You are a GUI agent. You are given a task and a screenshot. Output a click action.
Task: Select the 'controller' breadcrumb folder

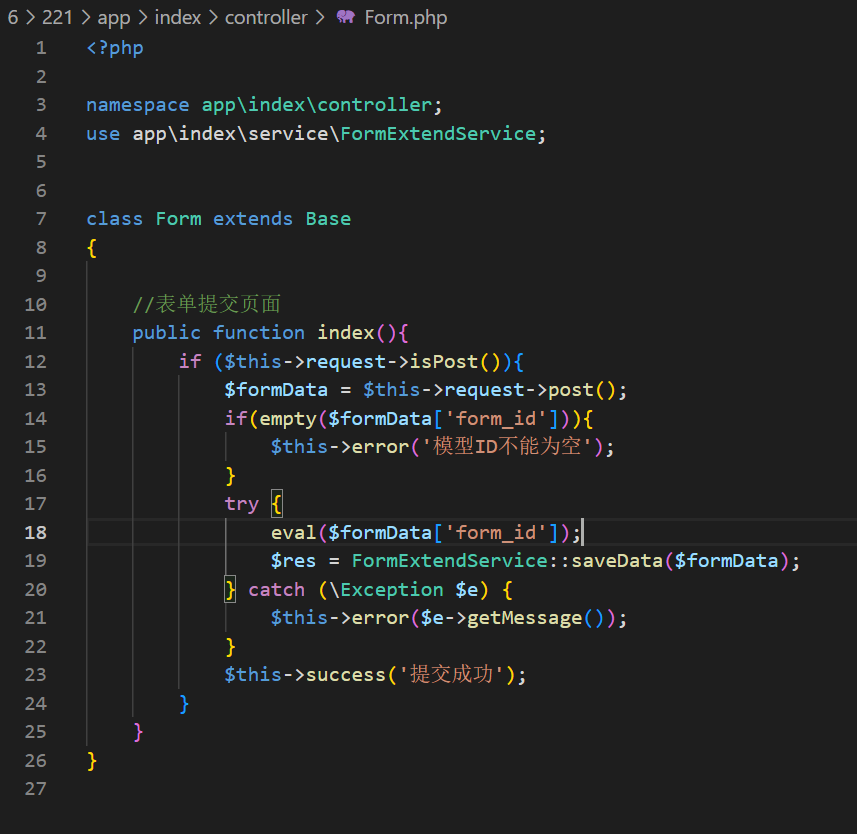(266, 17)
